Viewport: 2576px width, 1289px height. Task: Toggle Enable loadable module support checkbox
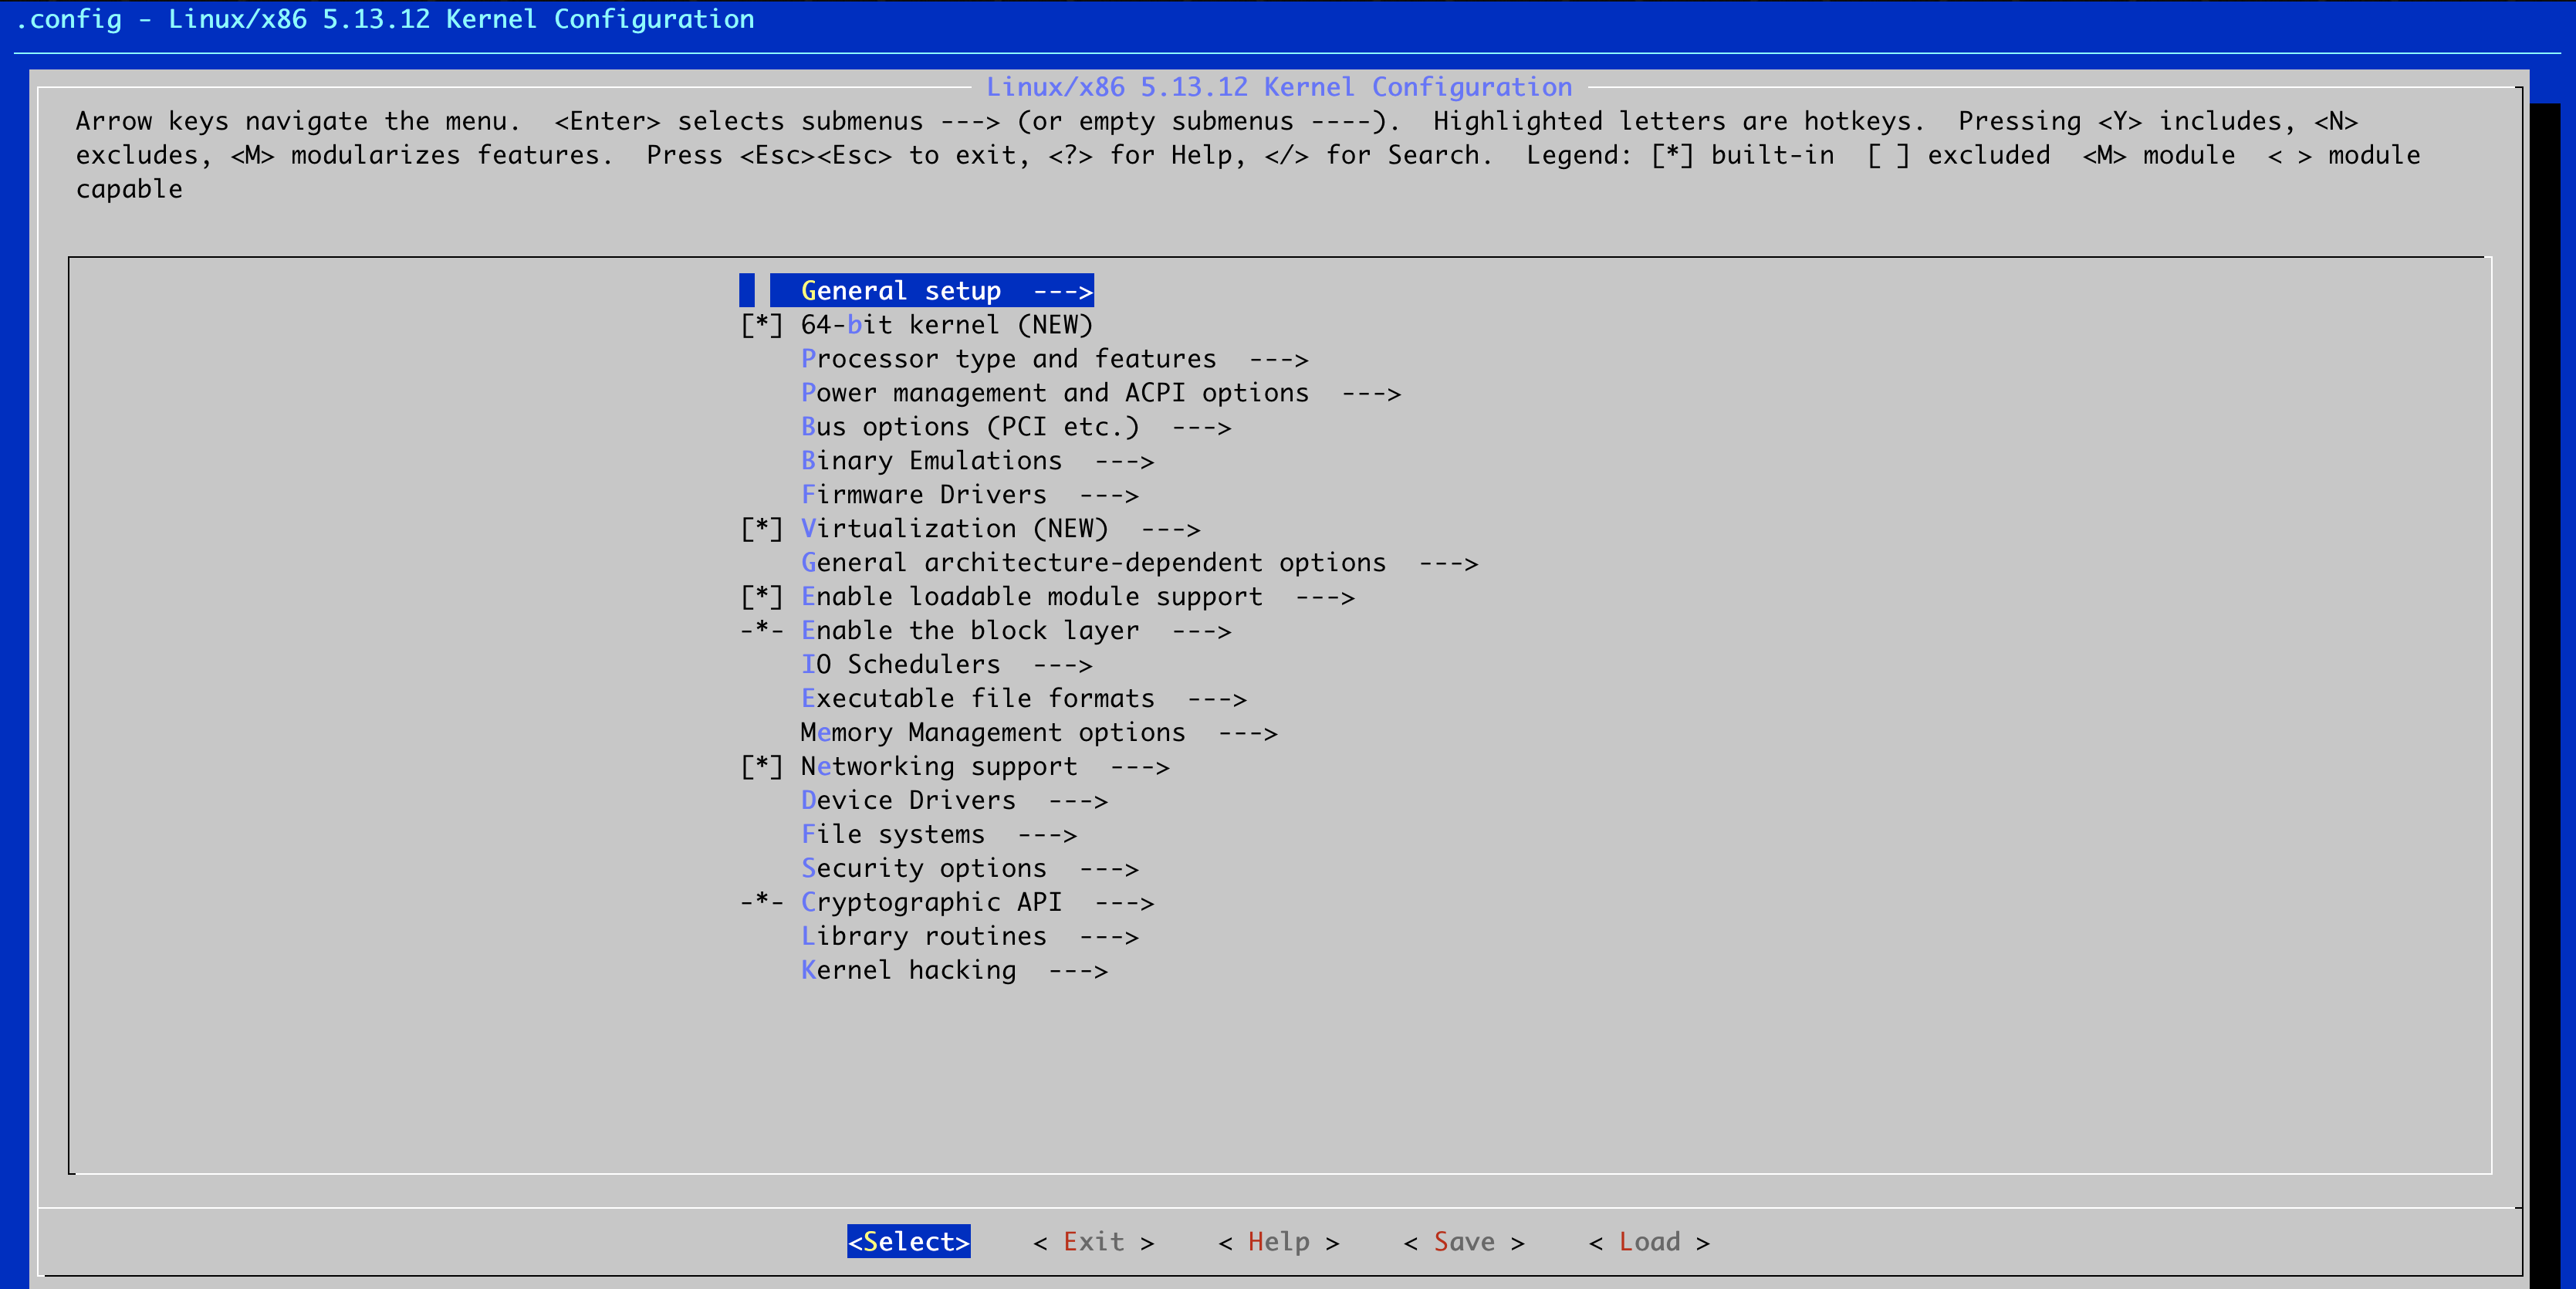[x=761, y=597]
